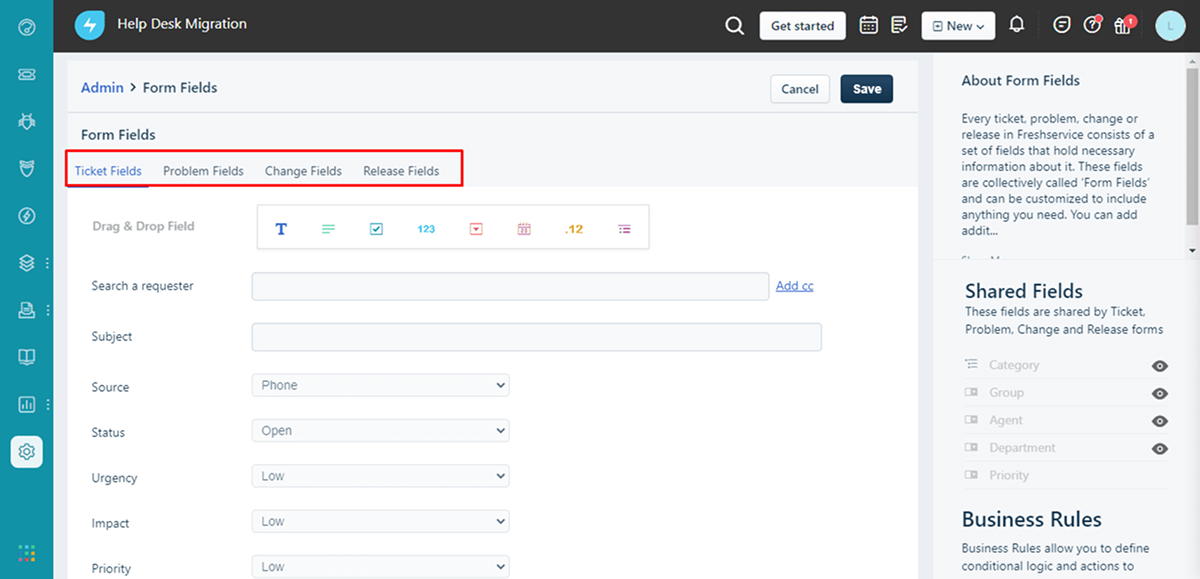Screen dimensions: 1200x579
Task: Select the Calendar date field type
Action: [524, 228]
